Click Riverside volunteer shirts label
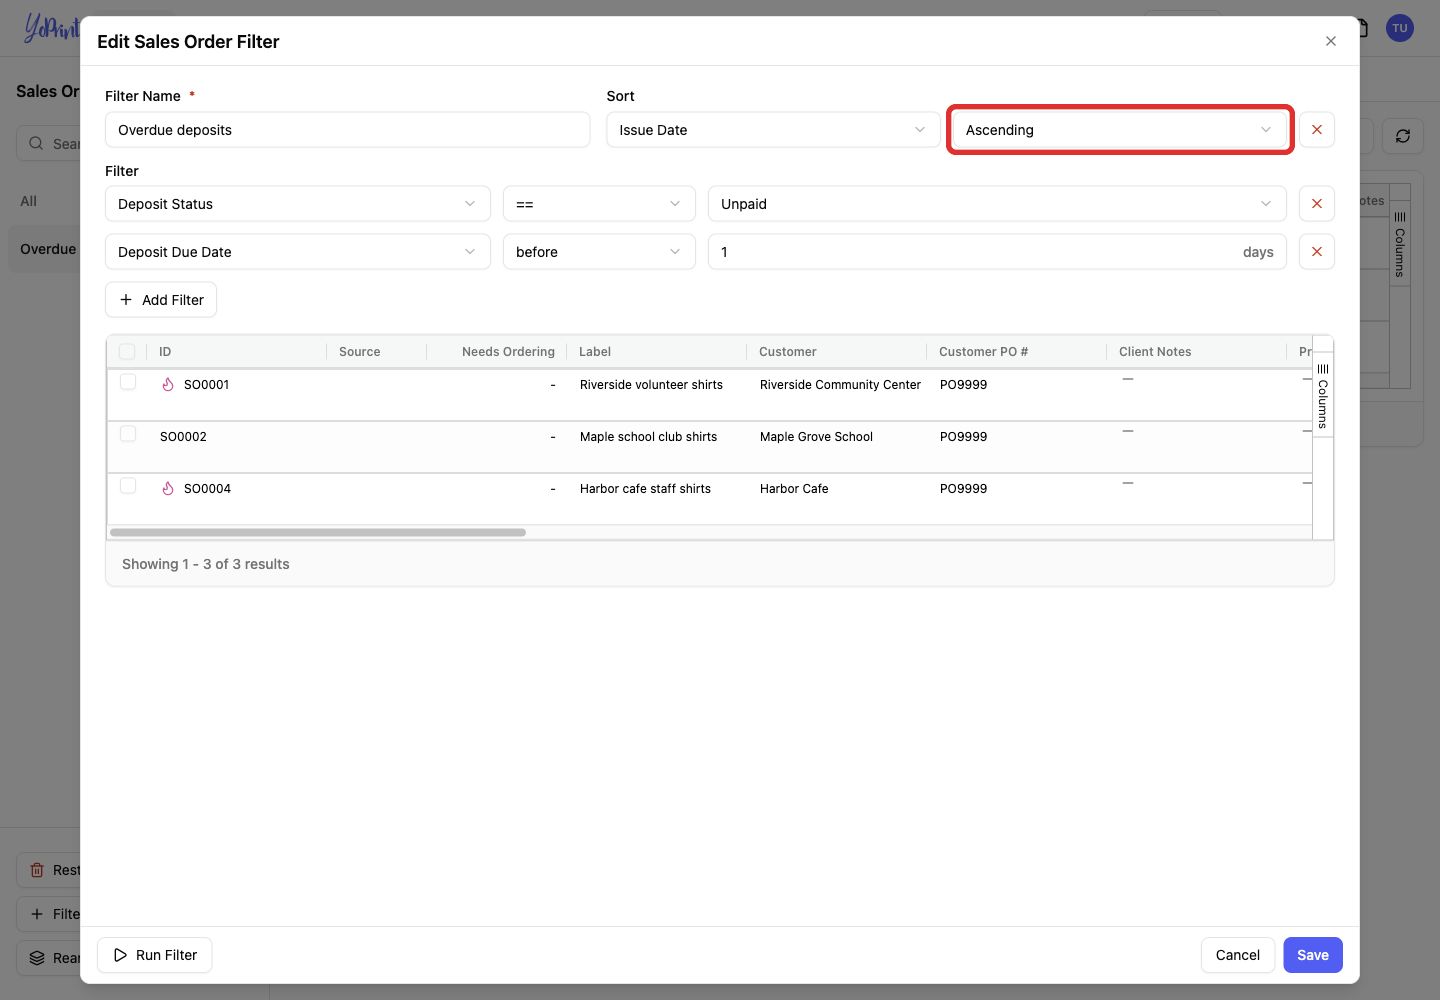The height and width of the screenshot is (1000, 1440). pos(651,385)
